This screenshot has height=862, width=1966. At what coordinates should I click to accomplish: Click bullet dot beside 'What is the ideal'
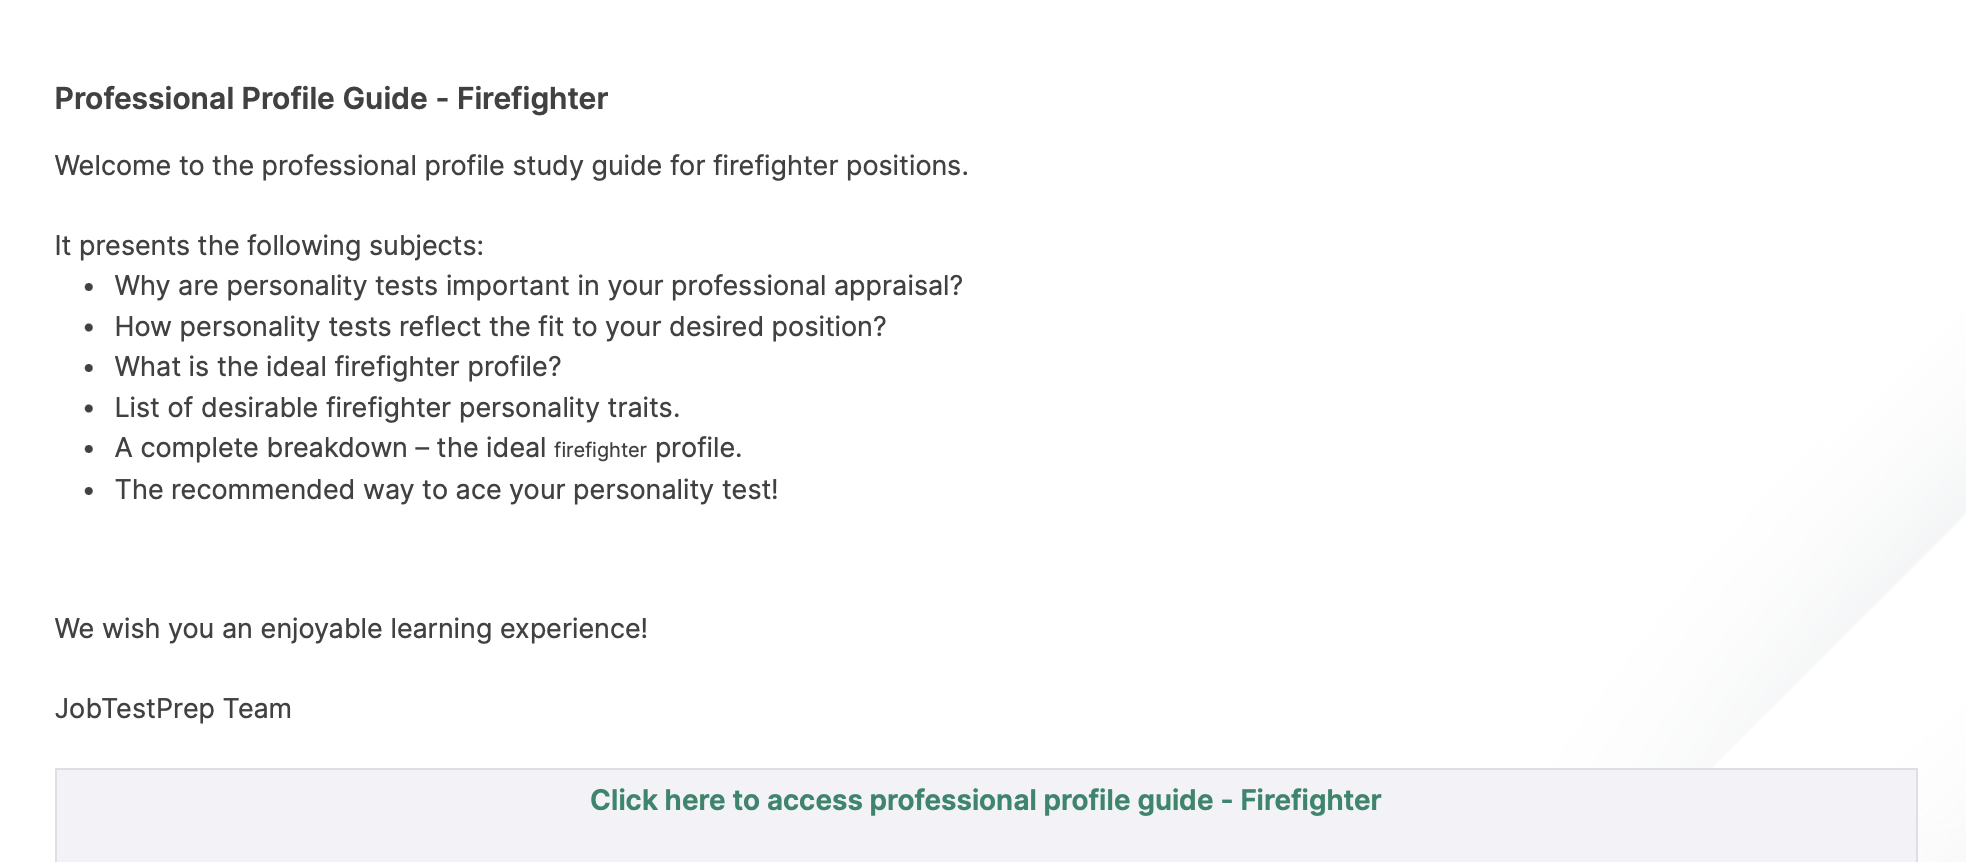(90, 368)
